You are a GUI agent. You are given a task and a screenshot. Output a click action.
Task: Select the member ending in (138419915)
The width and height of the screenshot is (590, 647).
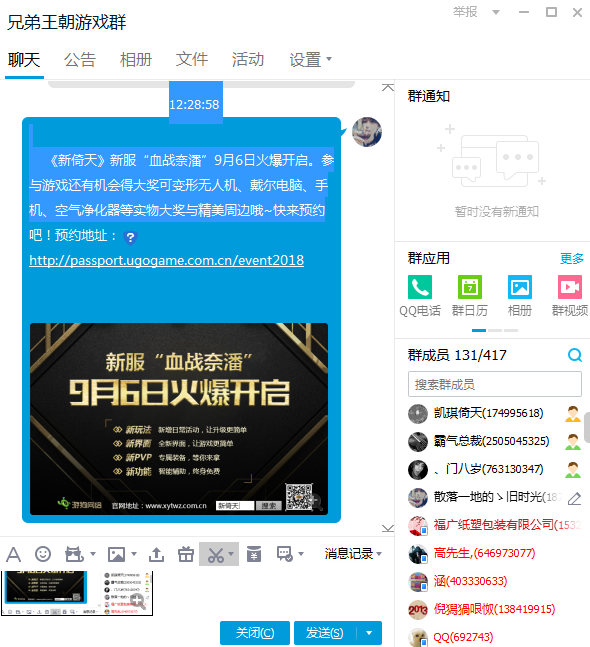494,609
